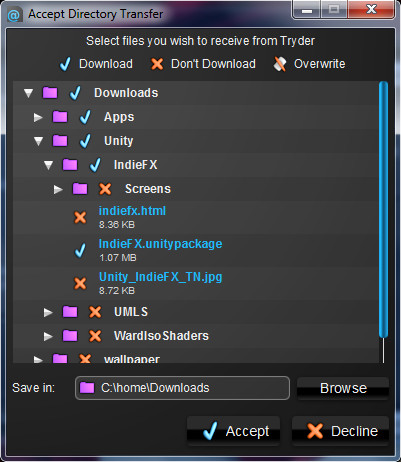This screenshot has height=462, width=401.
Task: Click the Accept button
Action: pos(233,431)
